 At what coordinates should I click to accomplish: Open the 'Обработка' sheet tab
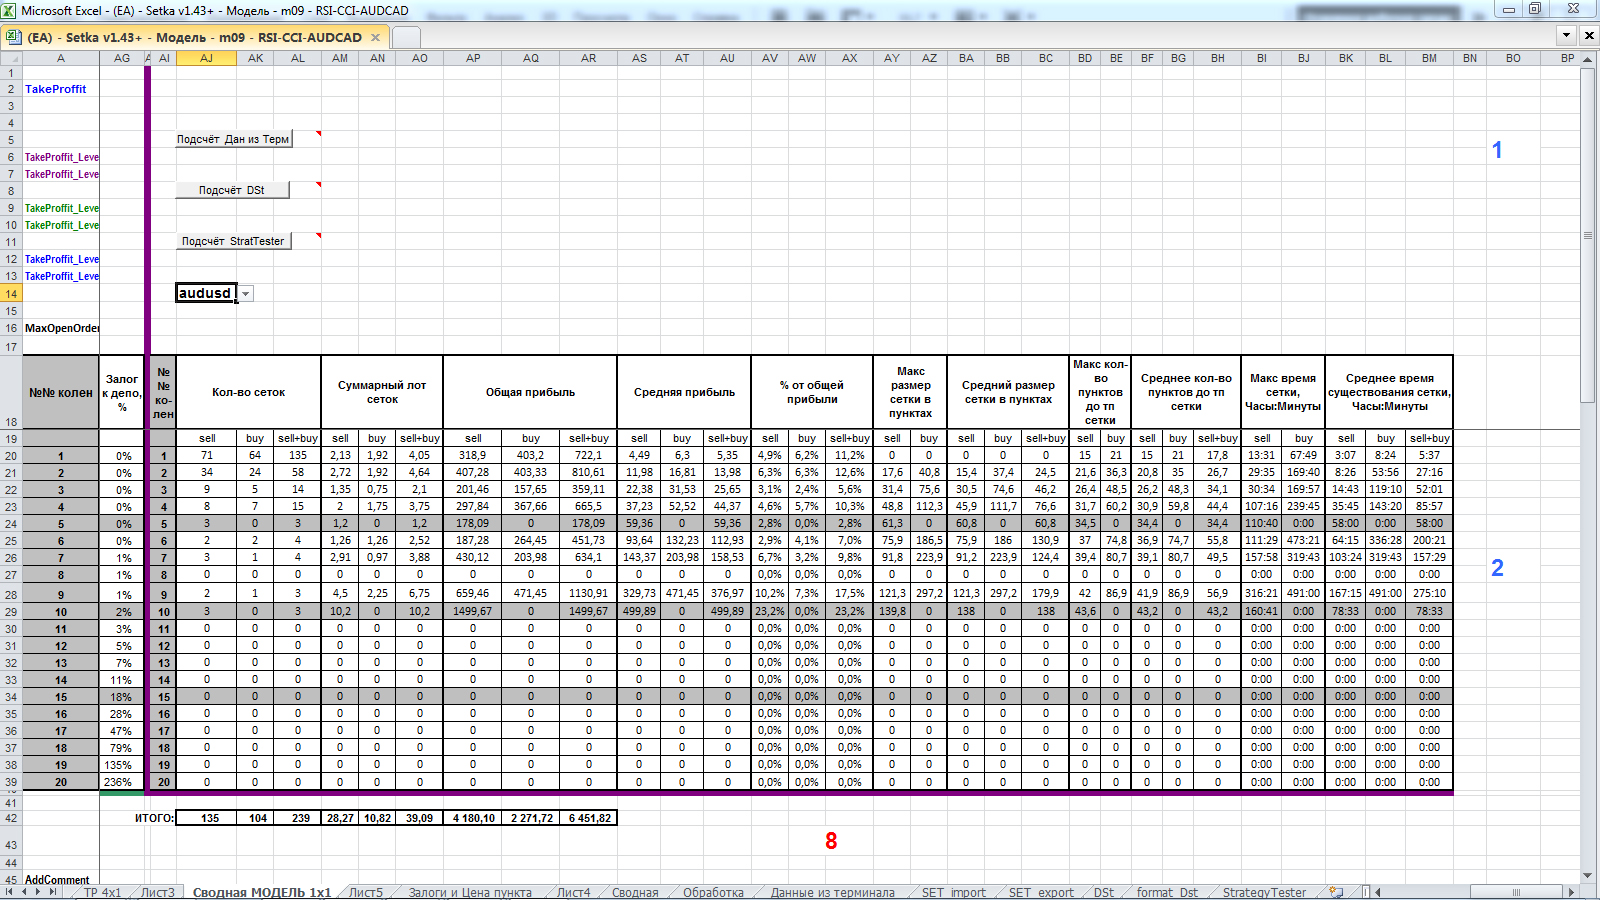(x=713, y=892)
